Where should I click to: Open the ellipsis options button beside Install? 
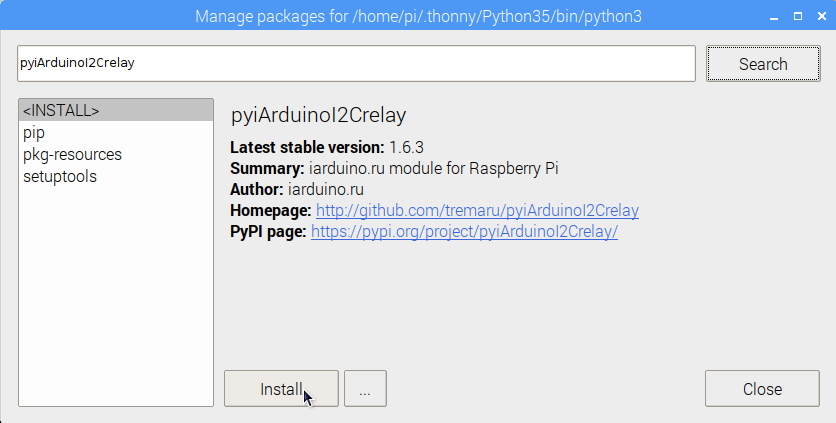[x=365, y=389]
